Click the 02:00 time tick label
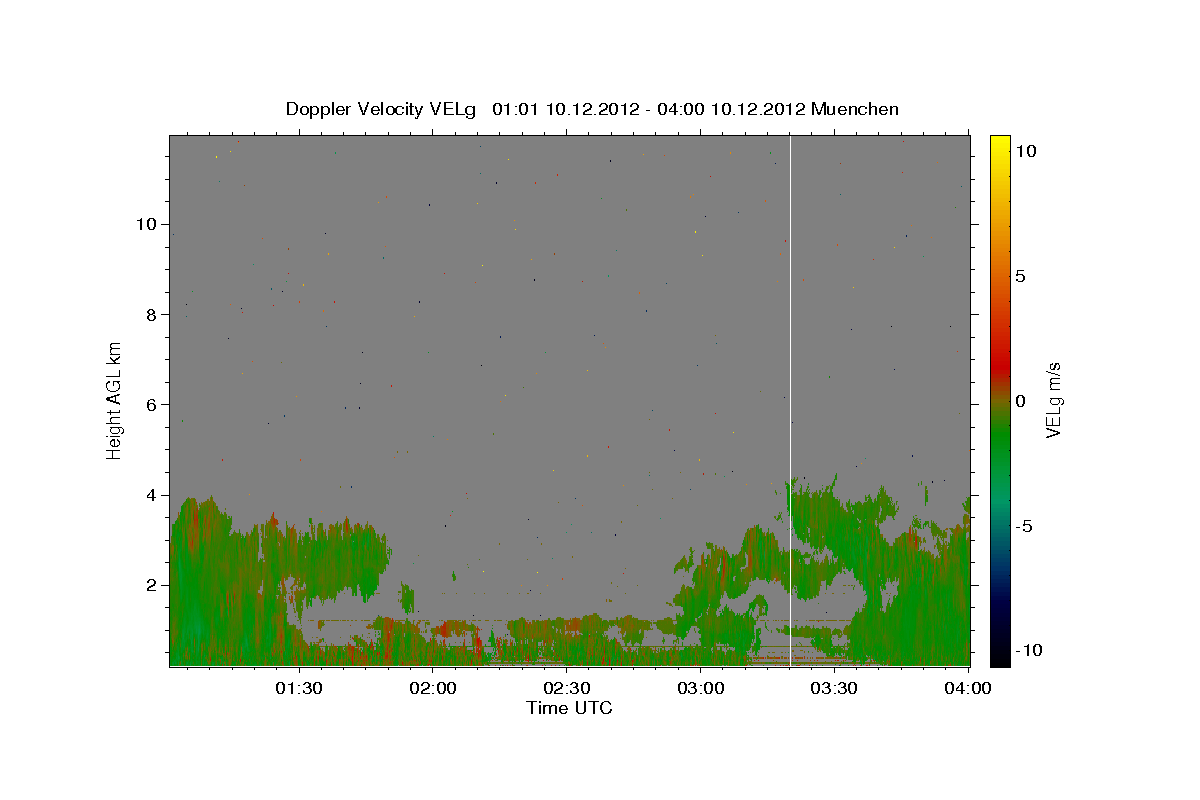The width and height of the screenshot is (1200, 800). point(433,689)
